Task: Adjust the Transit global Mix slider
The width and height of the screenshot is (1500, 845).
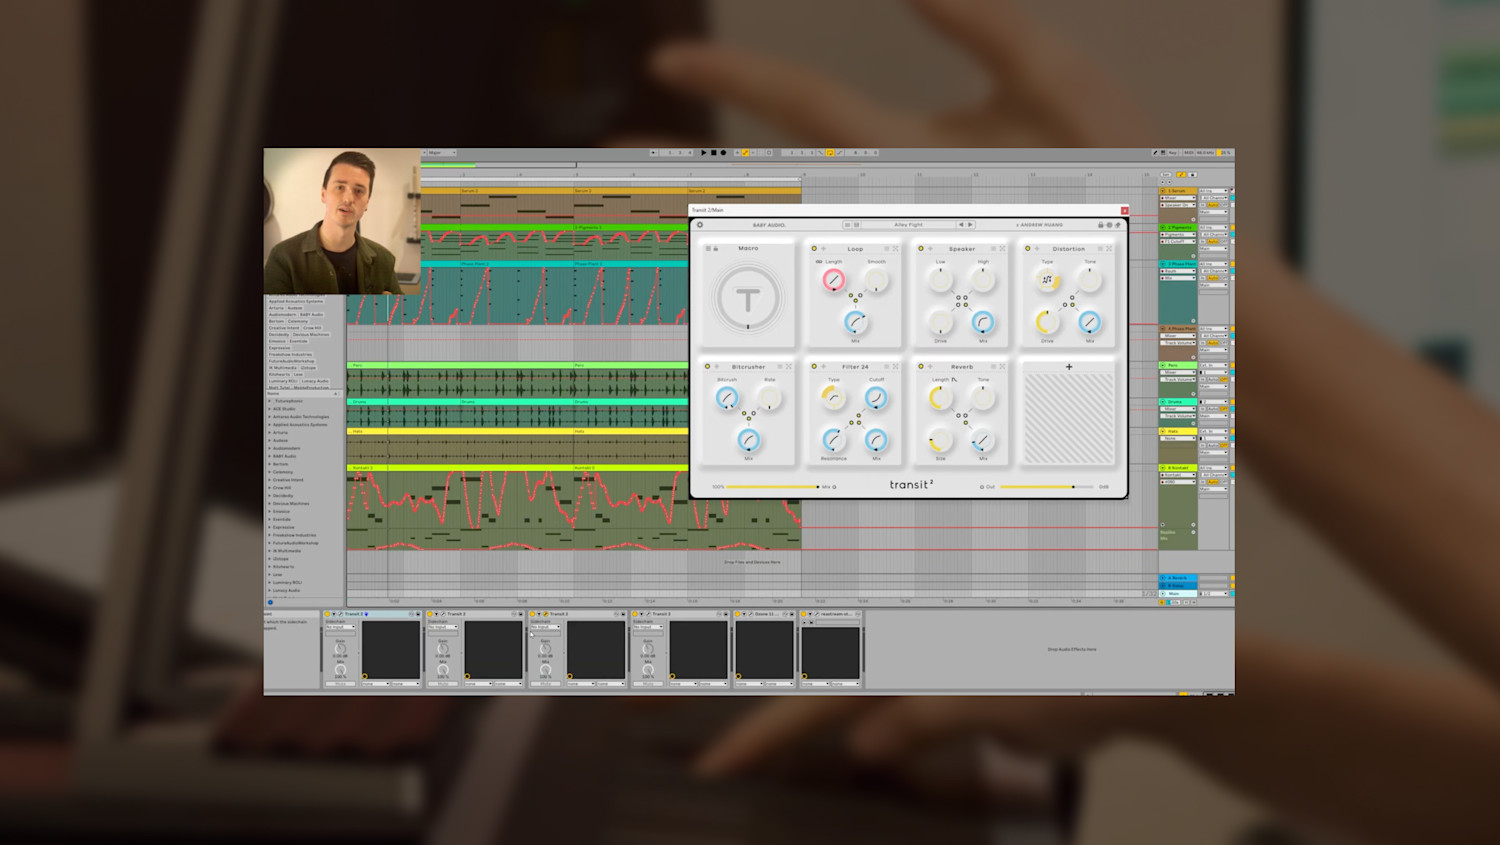Action: click(x=773, y=487)
